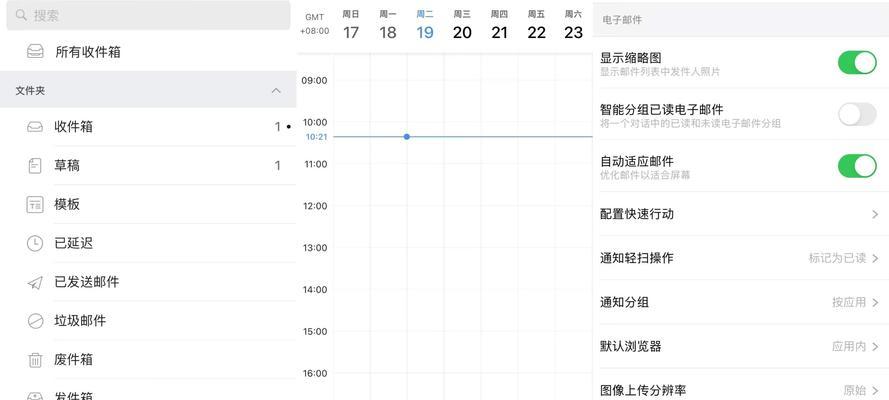Click the 草稿 draft document icon

[35, 165]
